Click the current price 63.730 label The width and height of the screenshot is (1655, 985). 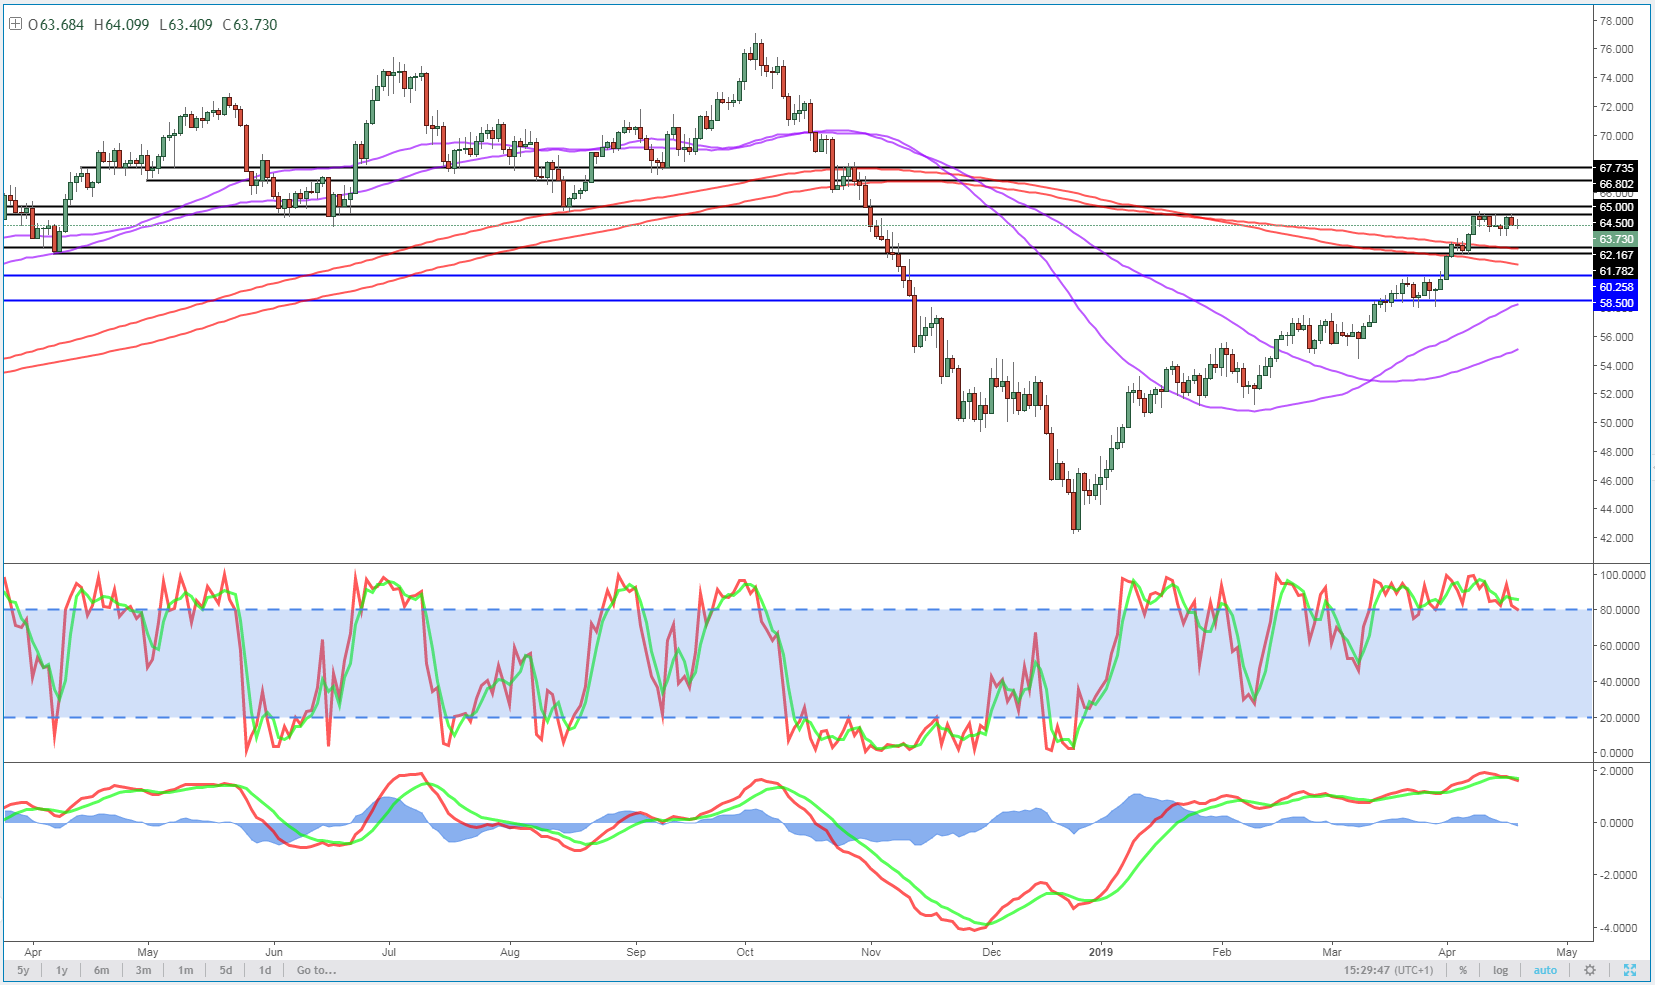click(x=1616, y=239)
